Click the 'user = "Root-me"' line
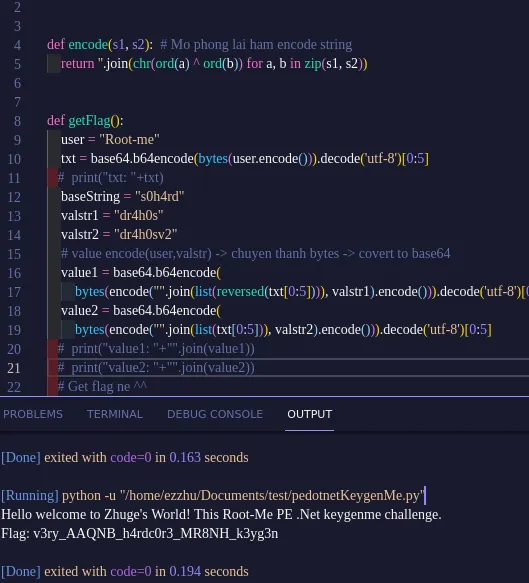 click(110, 139)
